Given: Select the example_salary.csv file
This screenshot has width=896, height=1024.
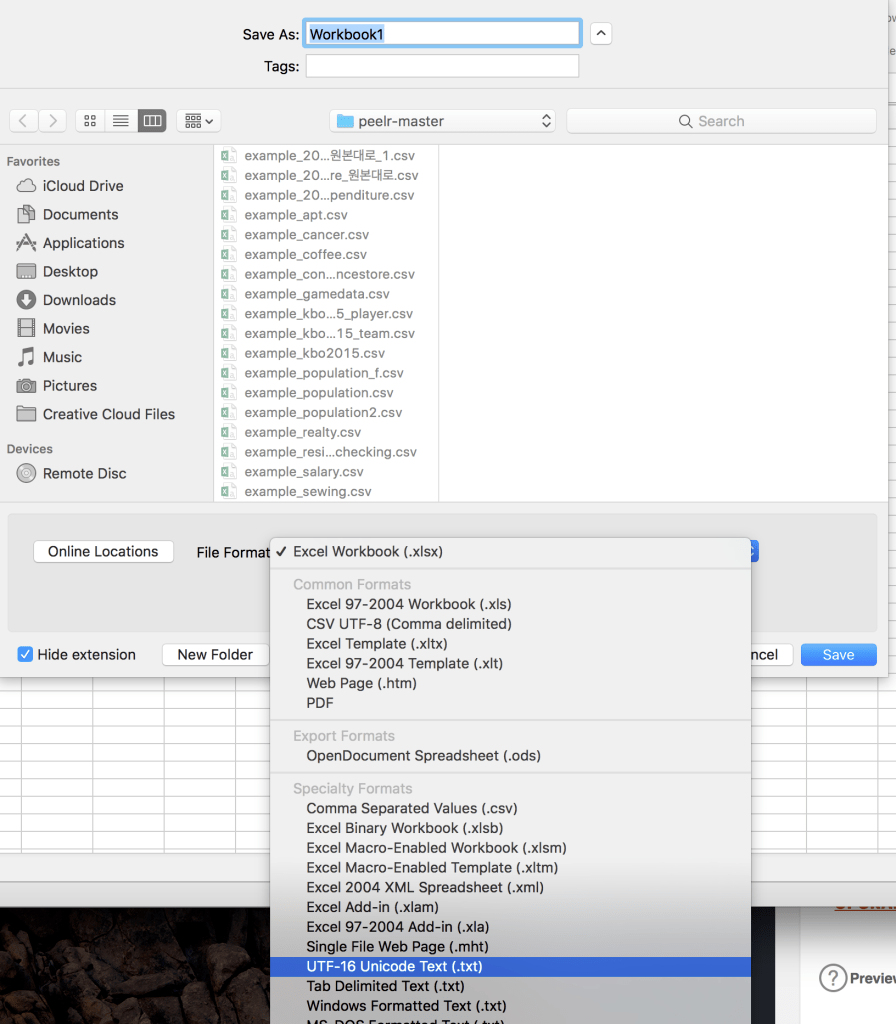Looking at the screenshot, I should pyautogui.click(x=304, y=472).
